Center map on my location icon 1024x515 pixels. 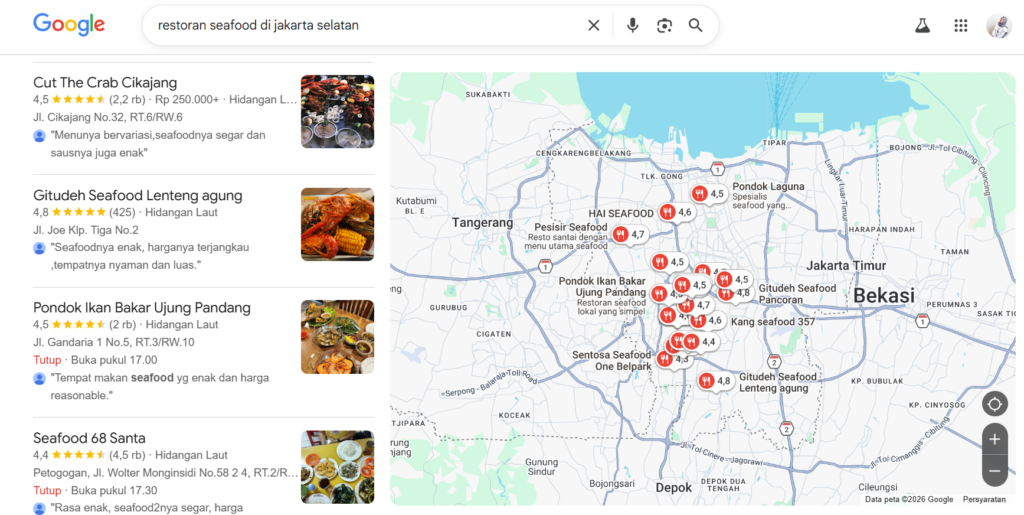(x=995, y=404)
